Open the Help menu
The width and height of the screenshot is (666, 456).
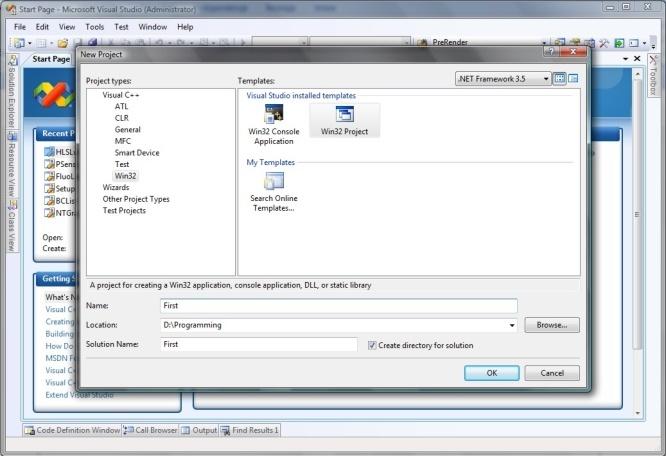pos(185,27)
